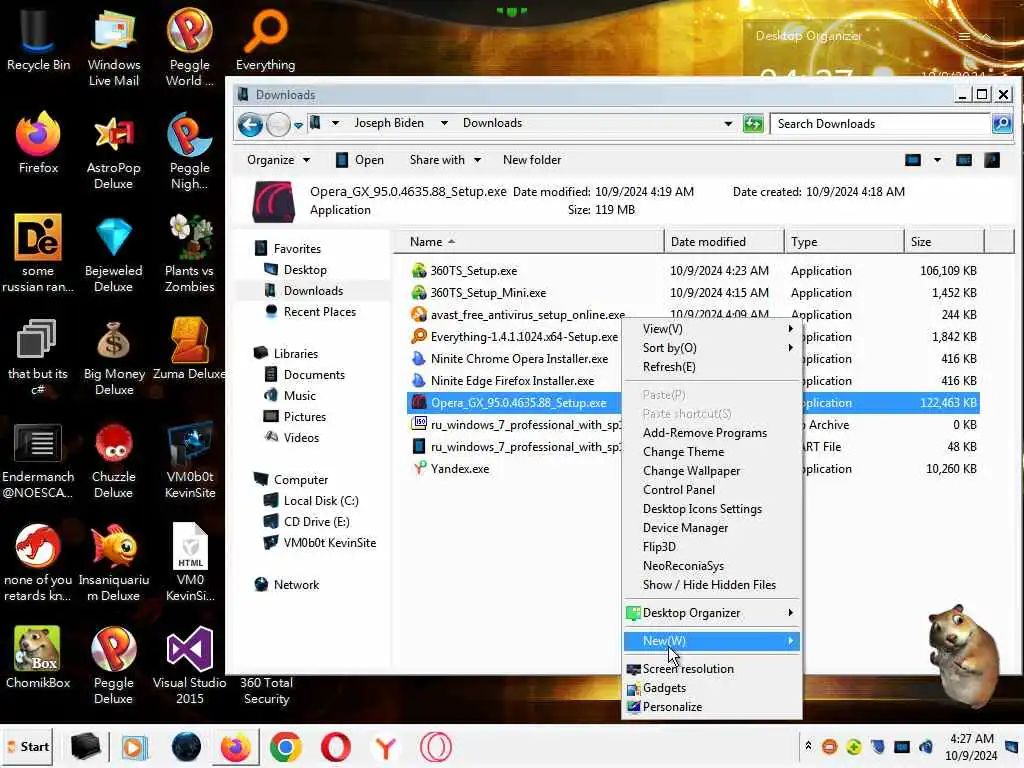Select Personalize in context menu
This screenshot has width=1024, height=768.
[712, 707]
